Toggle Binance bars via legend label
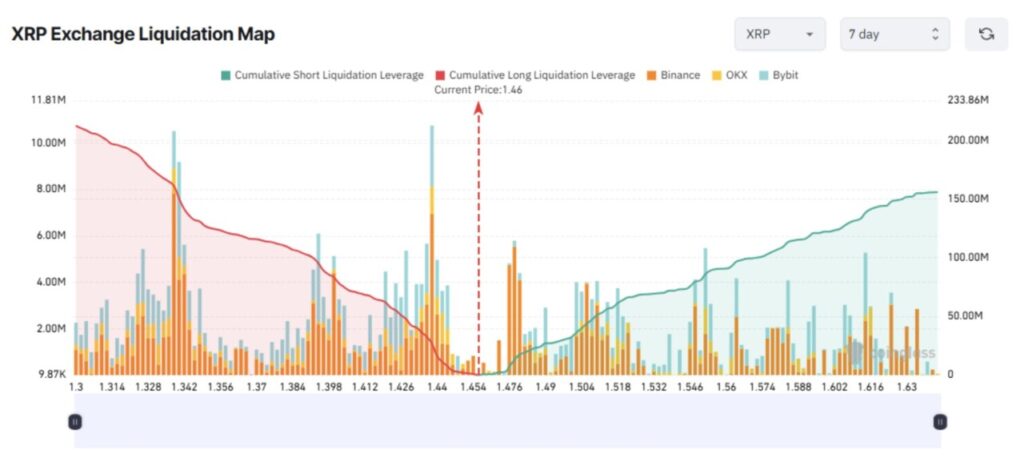 click(x=680, y=75)
